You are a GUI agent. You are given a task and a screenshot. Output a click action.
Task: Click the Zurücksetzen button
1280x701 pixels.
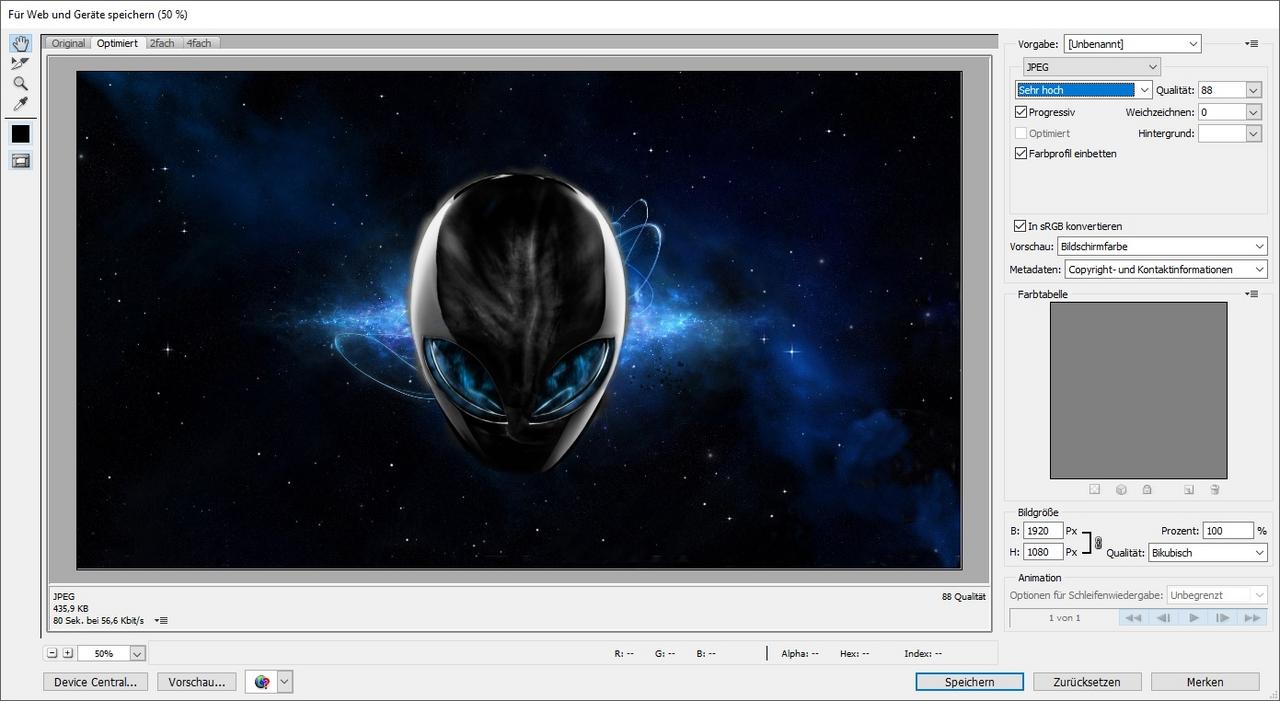(x=1087, y=682)
